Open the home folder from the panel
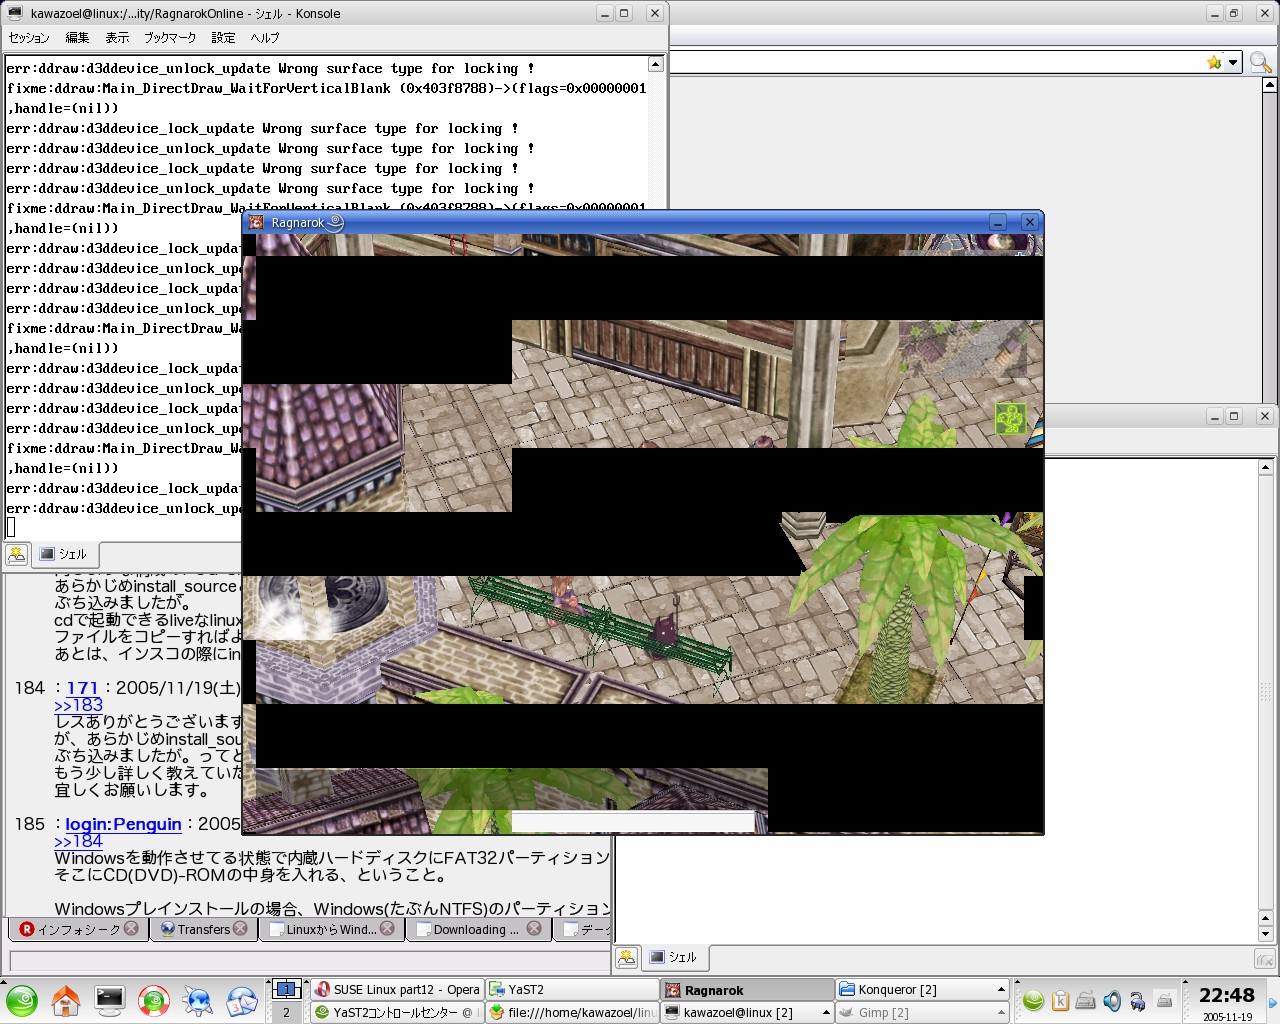The image size is (1280, 1024). click(x=66, y=1000)
